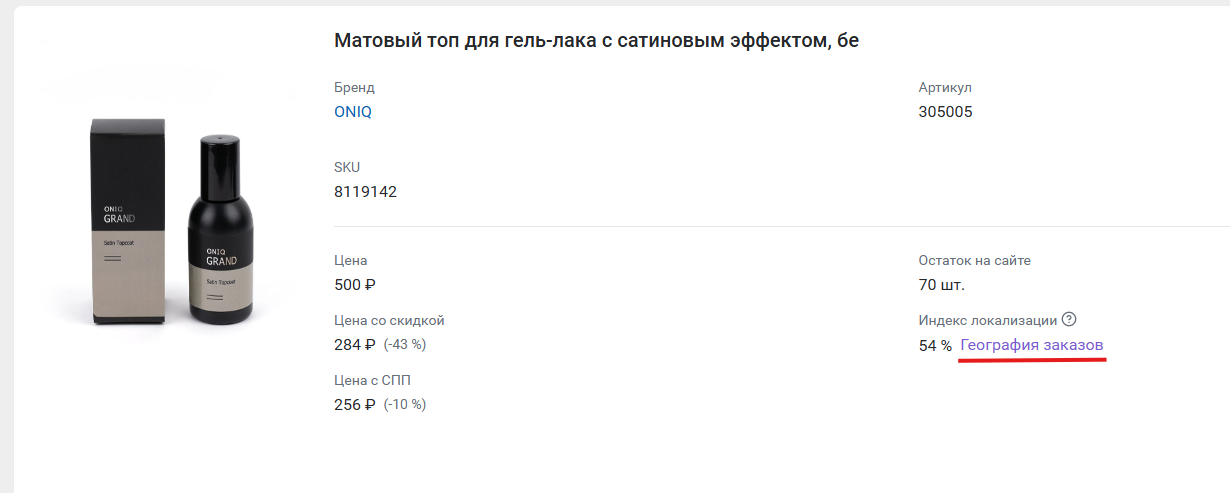This screenshot has height=493, width=1230.
Task: Select the SKU value 8119142
Action: 366,192
